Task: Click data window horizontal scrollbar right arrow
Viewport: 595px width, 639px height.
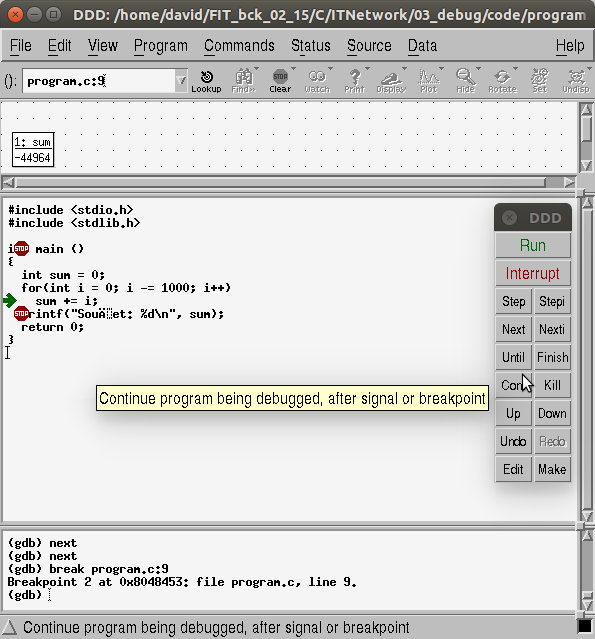Action: [x=570, y=182]
